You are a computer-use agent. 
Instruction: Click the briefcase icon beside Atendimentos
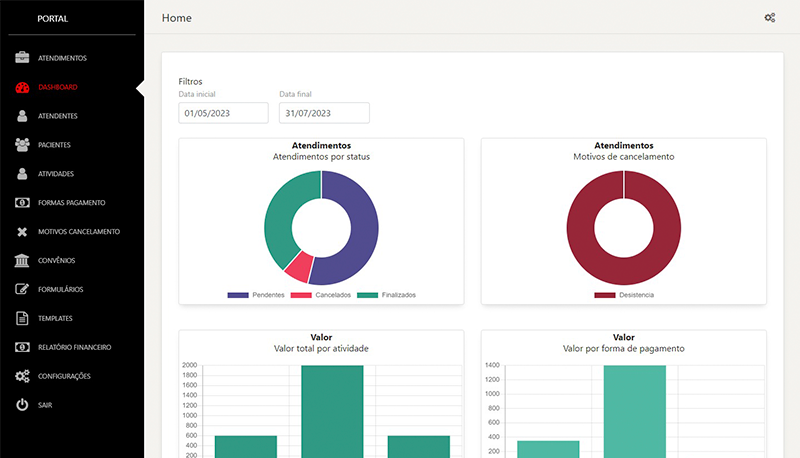point(22,58)
